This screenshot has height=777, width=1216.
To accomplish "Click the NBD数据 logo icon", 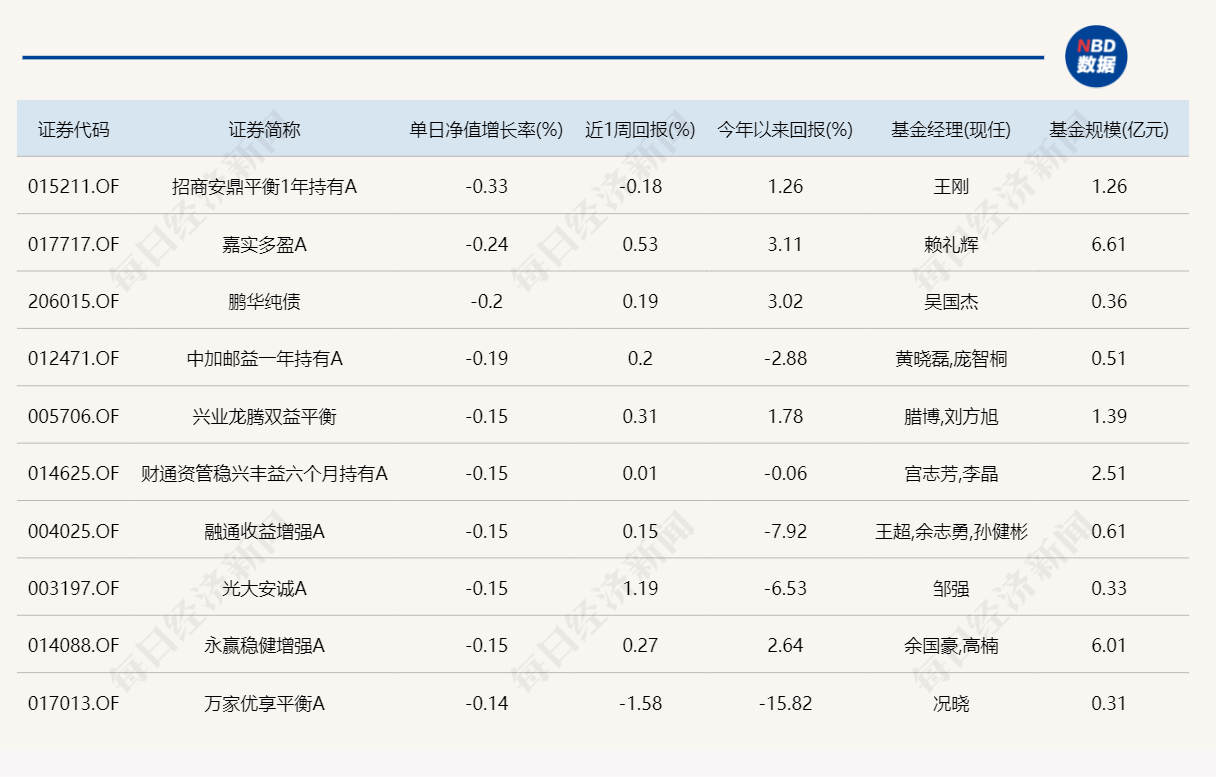I will [1096, 56].
